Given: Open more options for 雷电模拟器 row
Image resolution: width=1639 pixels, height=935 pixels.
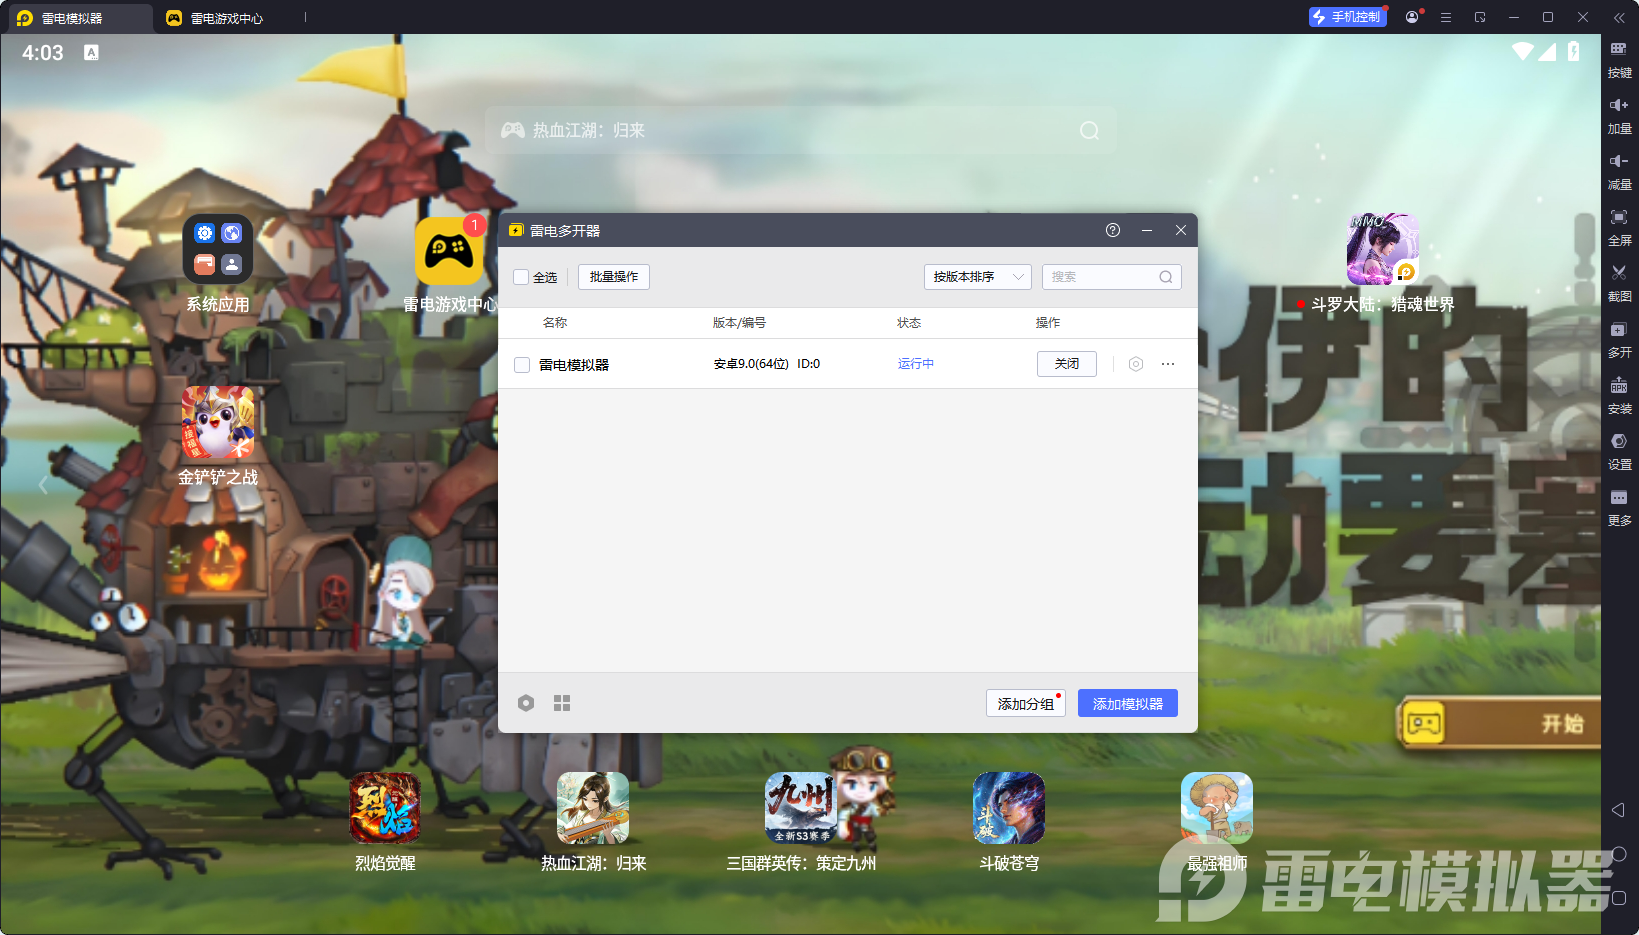Looking at the screenshot, I should point(1168,364).
